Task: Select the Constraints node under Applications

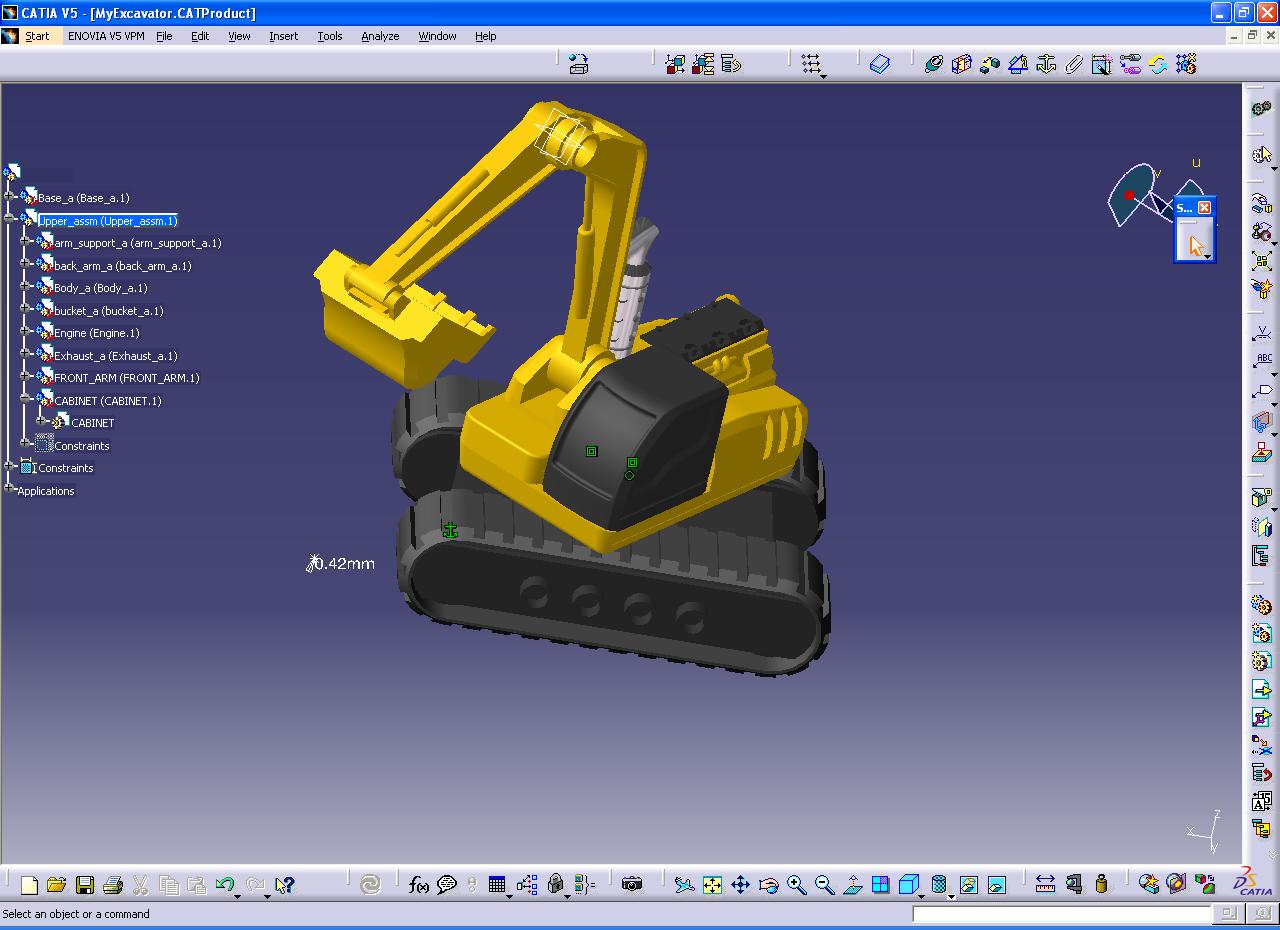Action: pos(65,468)
